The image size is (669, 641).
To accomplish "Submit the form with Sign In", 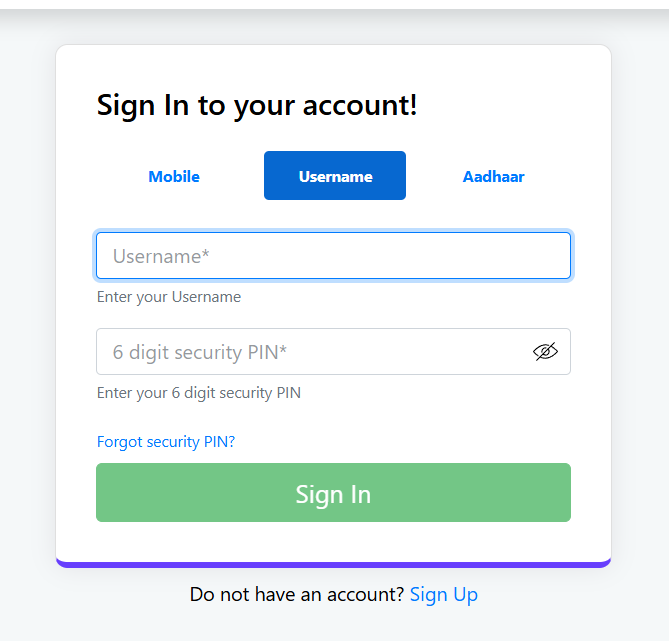I will tap(333, 493).
